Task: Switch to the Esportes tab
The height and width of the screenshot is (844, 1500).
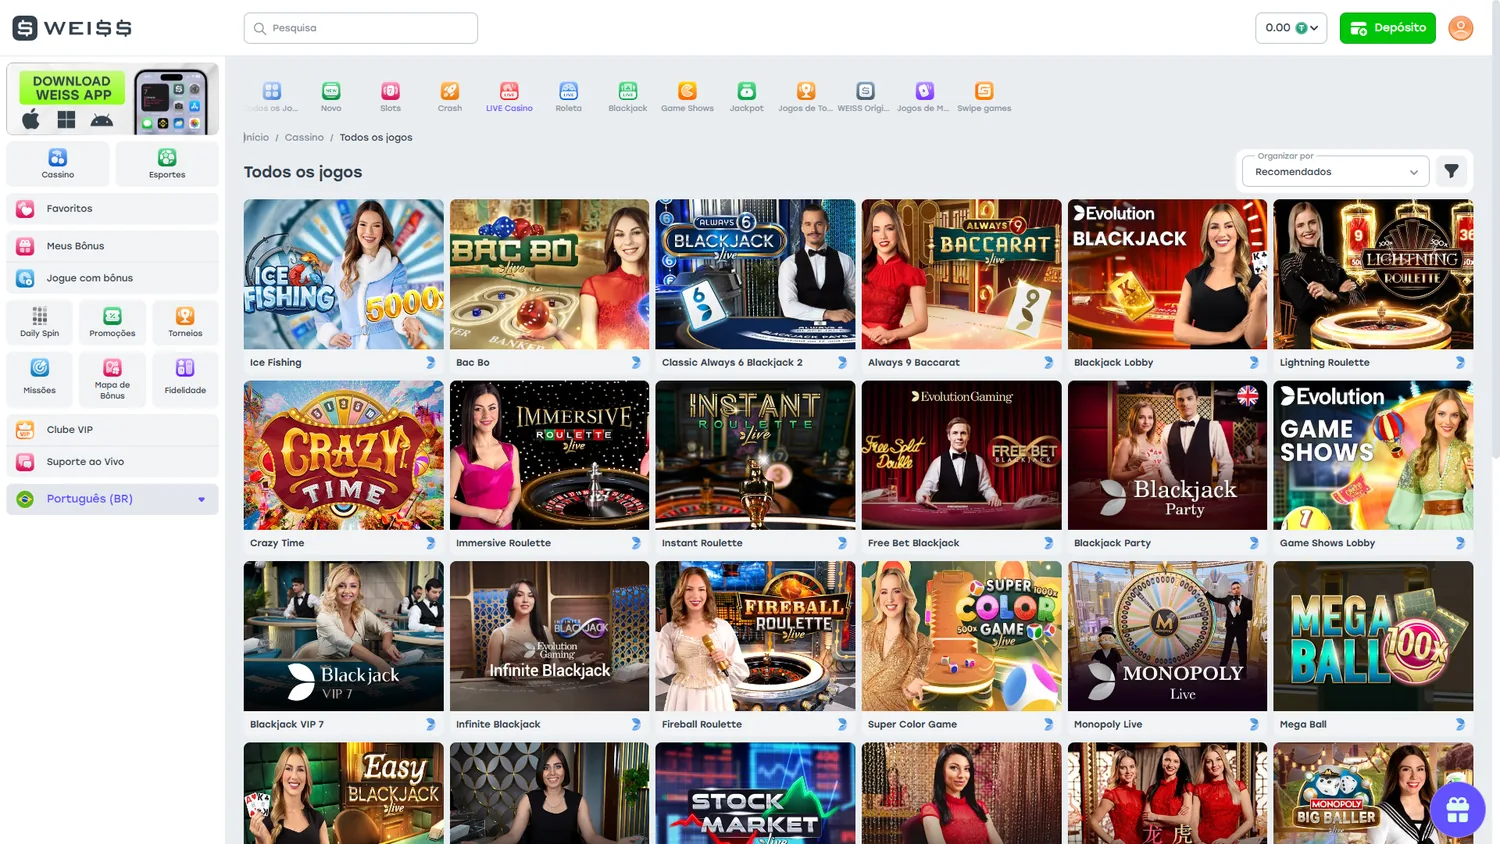Action: pyautogui.click(x=167, y=163)
